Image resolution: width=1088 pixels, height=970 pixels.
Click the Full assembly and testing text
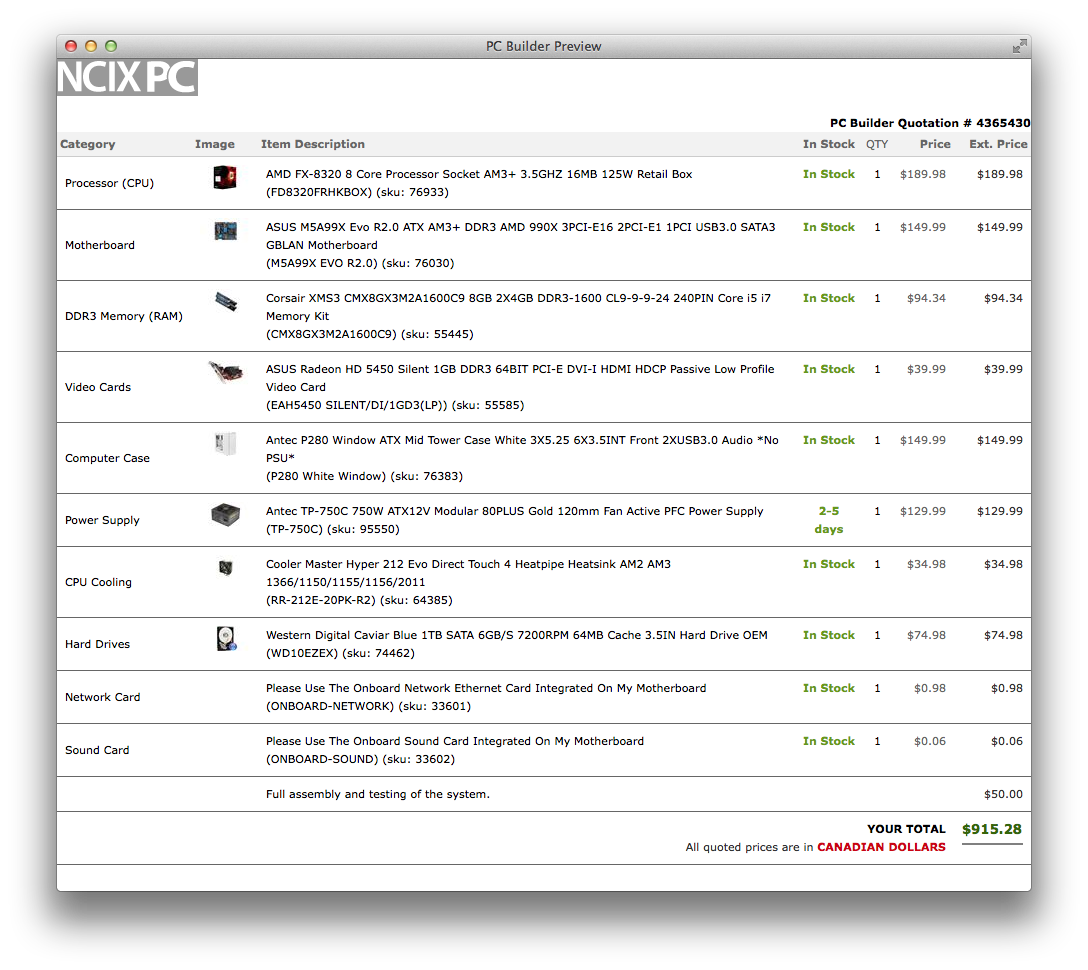[377, 794]
